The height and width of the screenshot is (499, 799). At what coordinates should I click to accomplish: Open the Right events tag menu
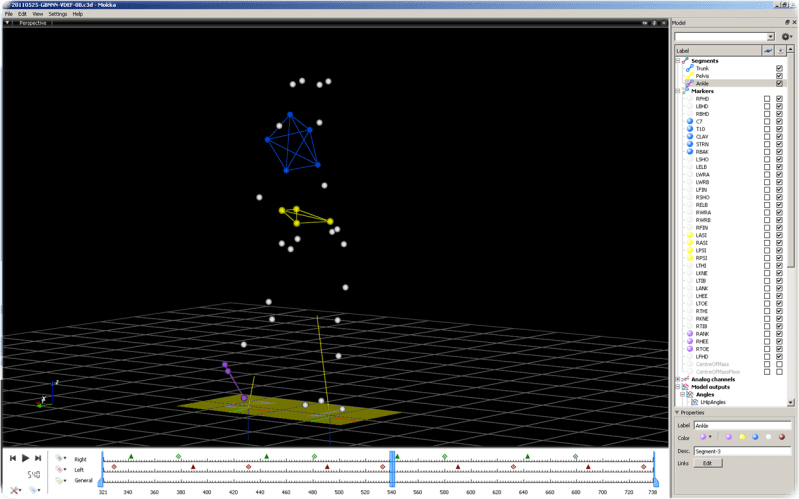click(x=61, y=458)
